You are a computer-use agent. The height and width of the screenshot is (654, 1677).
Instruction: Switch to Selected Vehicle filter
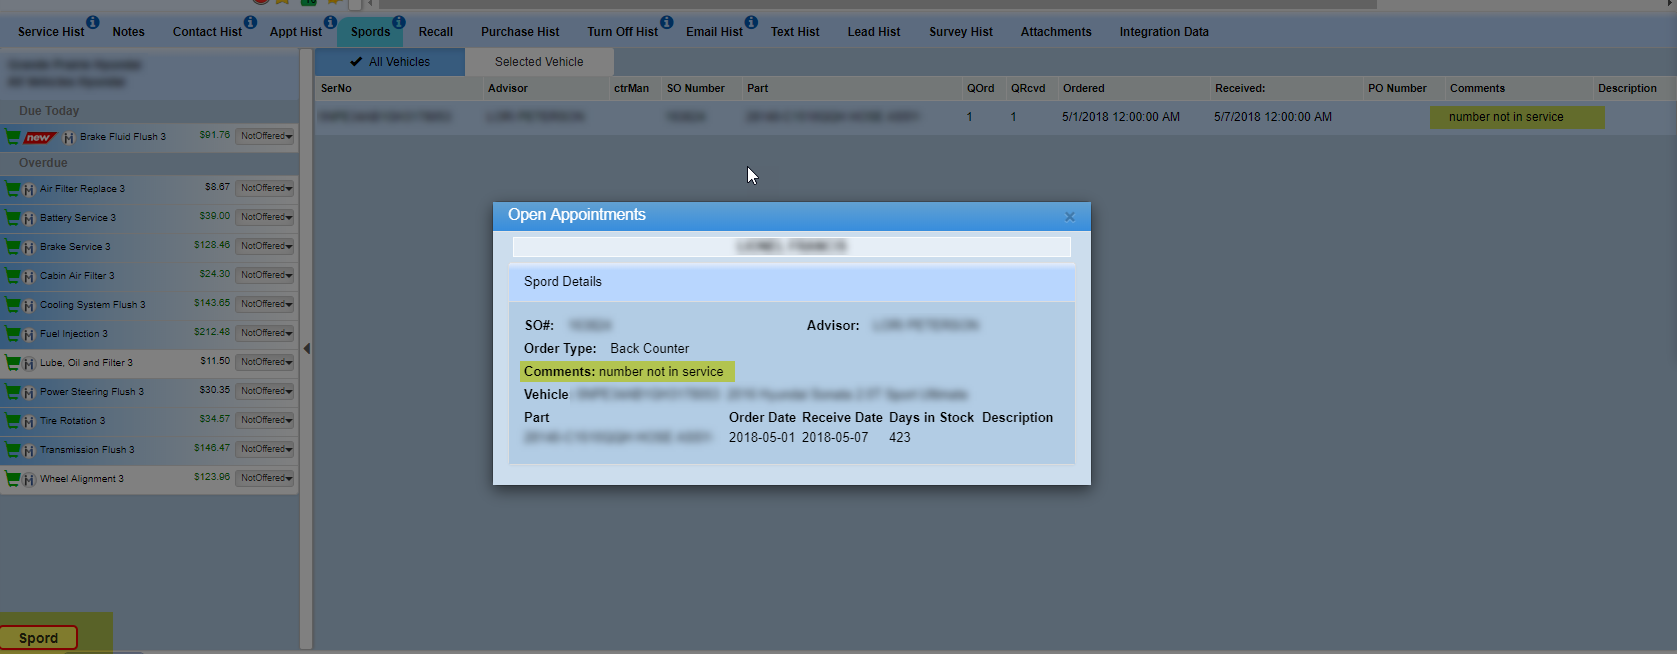(x=539, y=62)
